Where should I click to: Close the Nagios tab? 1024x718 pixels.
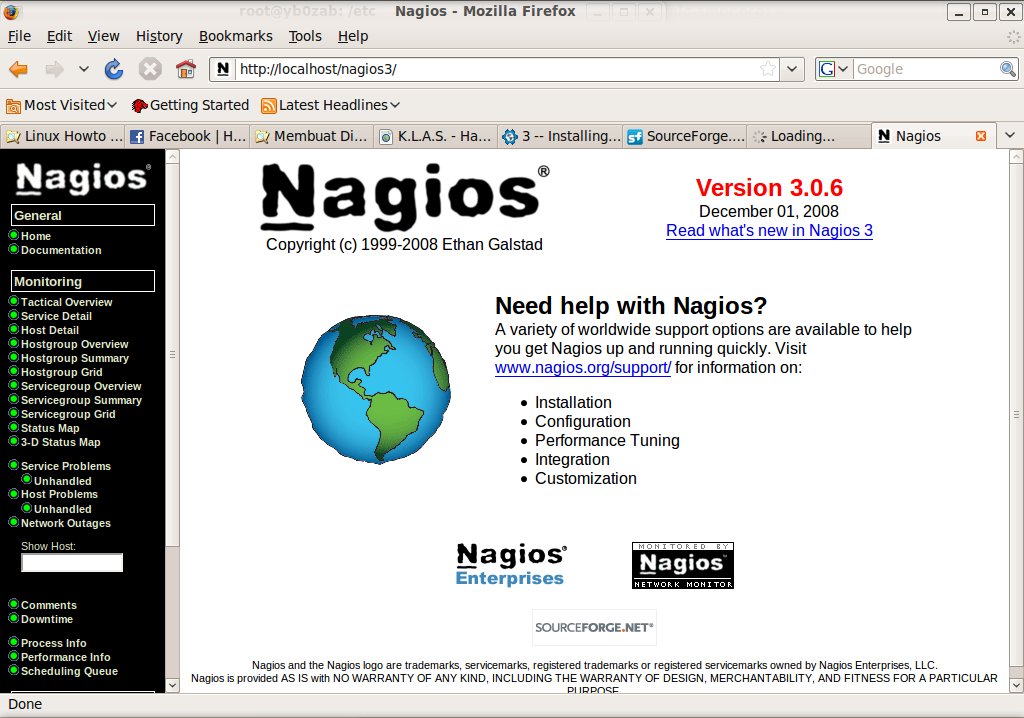(981, 136)
